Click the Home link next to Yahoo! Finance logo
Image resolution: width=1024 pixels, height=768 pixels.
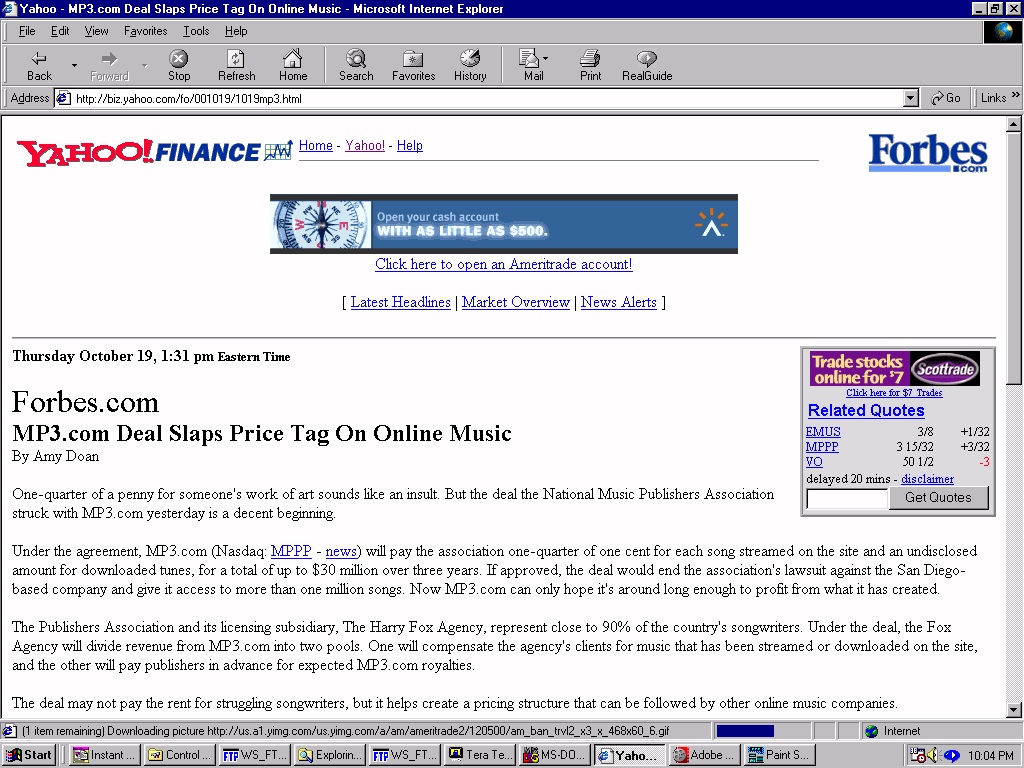coord(315,145)
